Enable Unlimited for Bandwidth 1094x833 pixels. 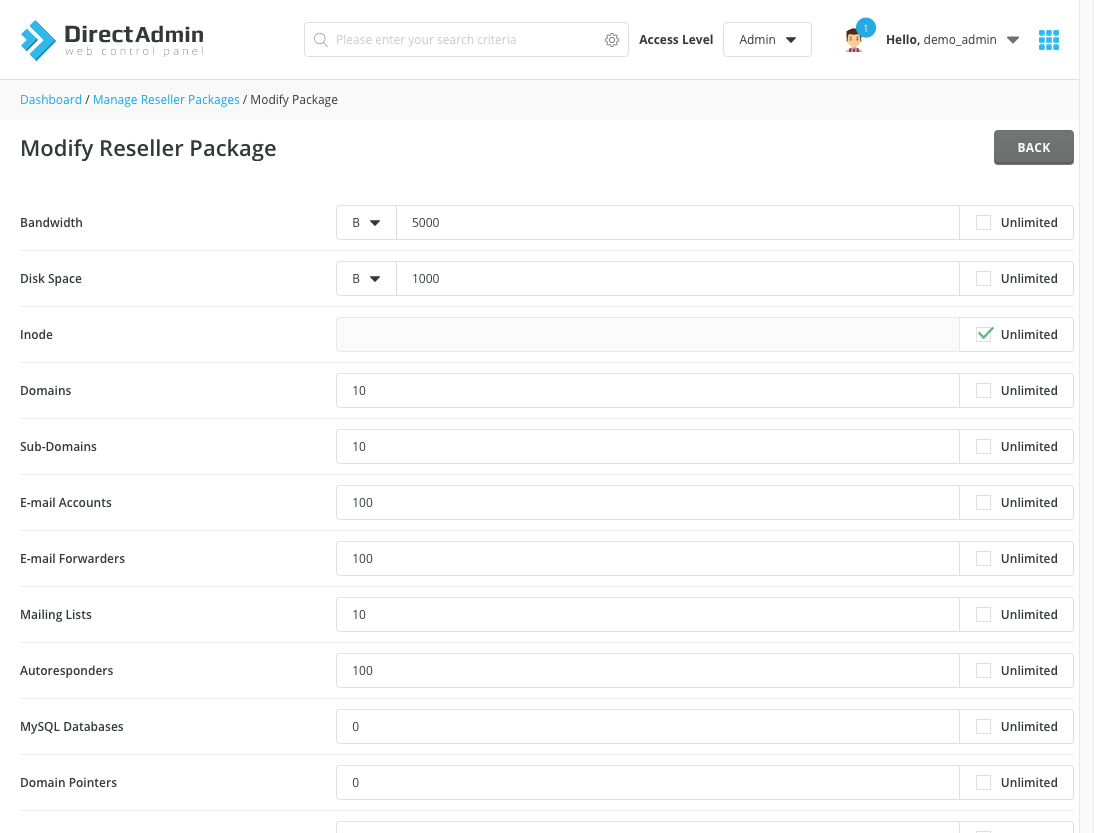pos(983,222)
